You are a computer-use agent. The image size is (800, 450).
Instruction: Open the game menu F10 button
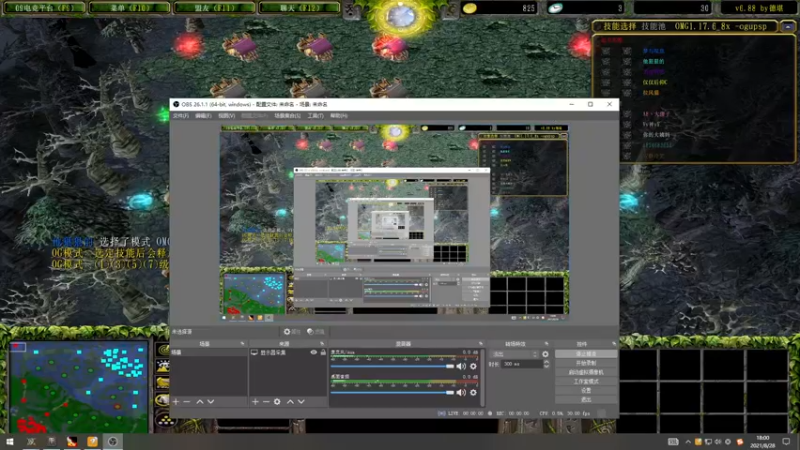pyautogui.click(x=130, y=8)
